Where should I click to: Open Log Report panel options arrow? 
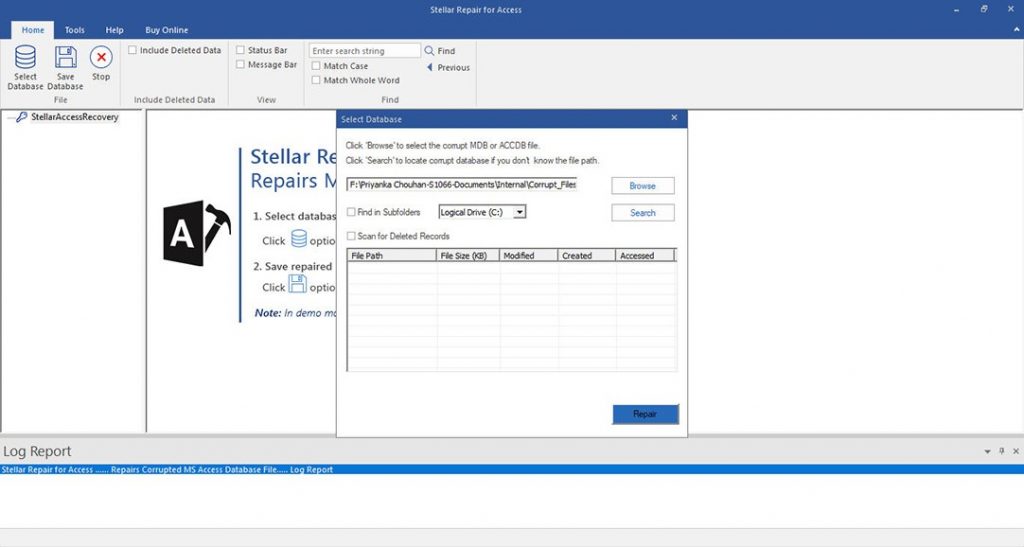(x=987, y=451)
